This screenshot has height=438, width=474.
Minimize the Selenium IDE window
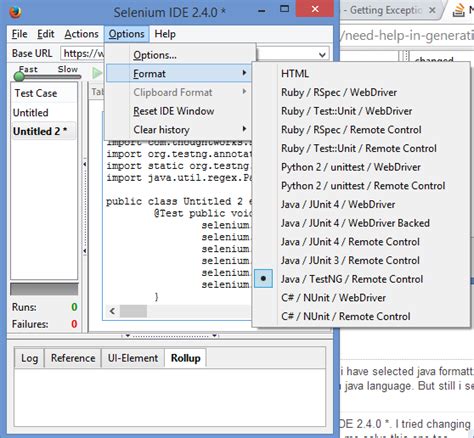tap(262, 11)
